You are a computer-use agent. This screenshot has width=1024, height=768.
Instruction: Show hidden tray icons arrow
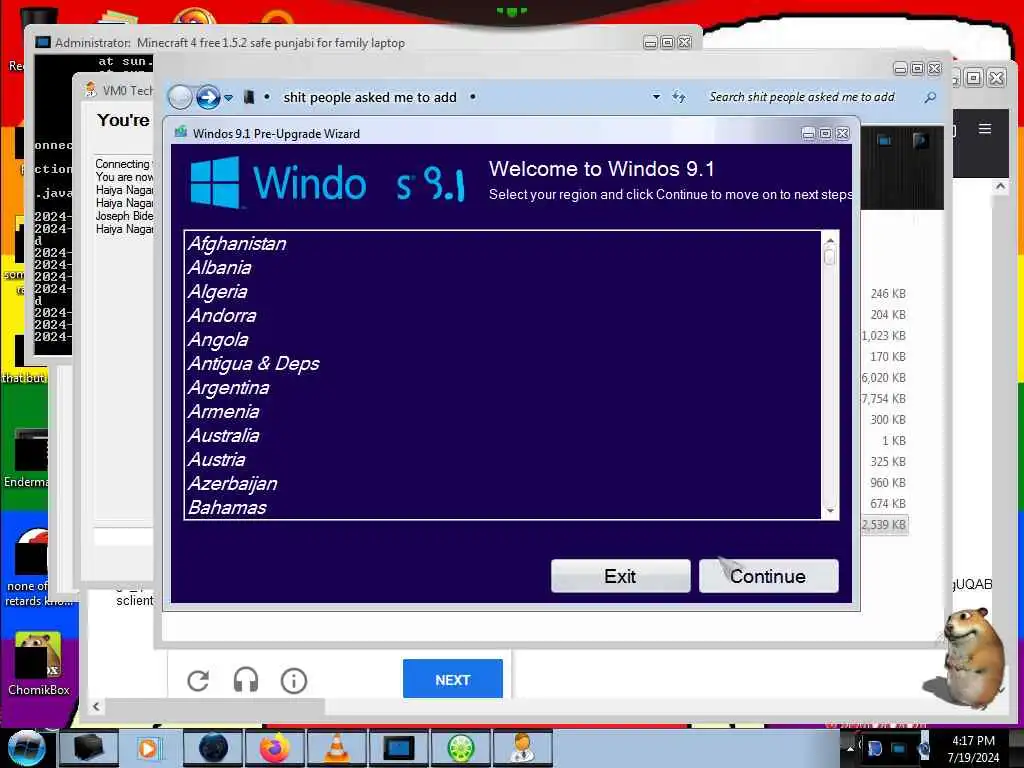(x=850, y=747)
